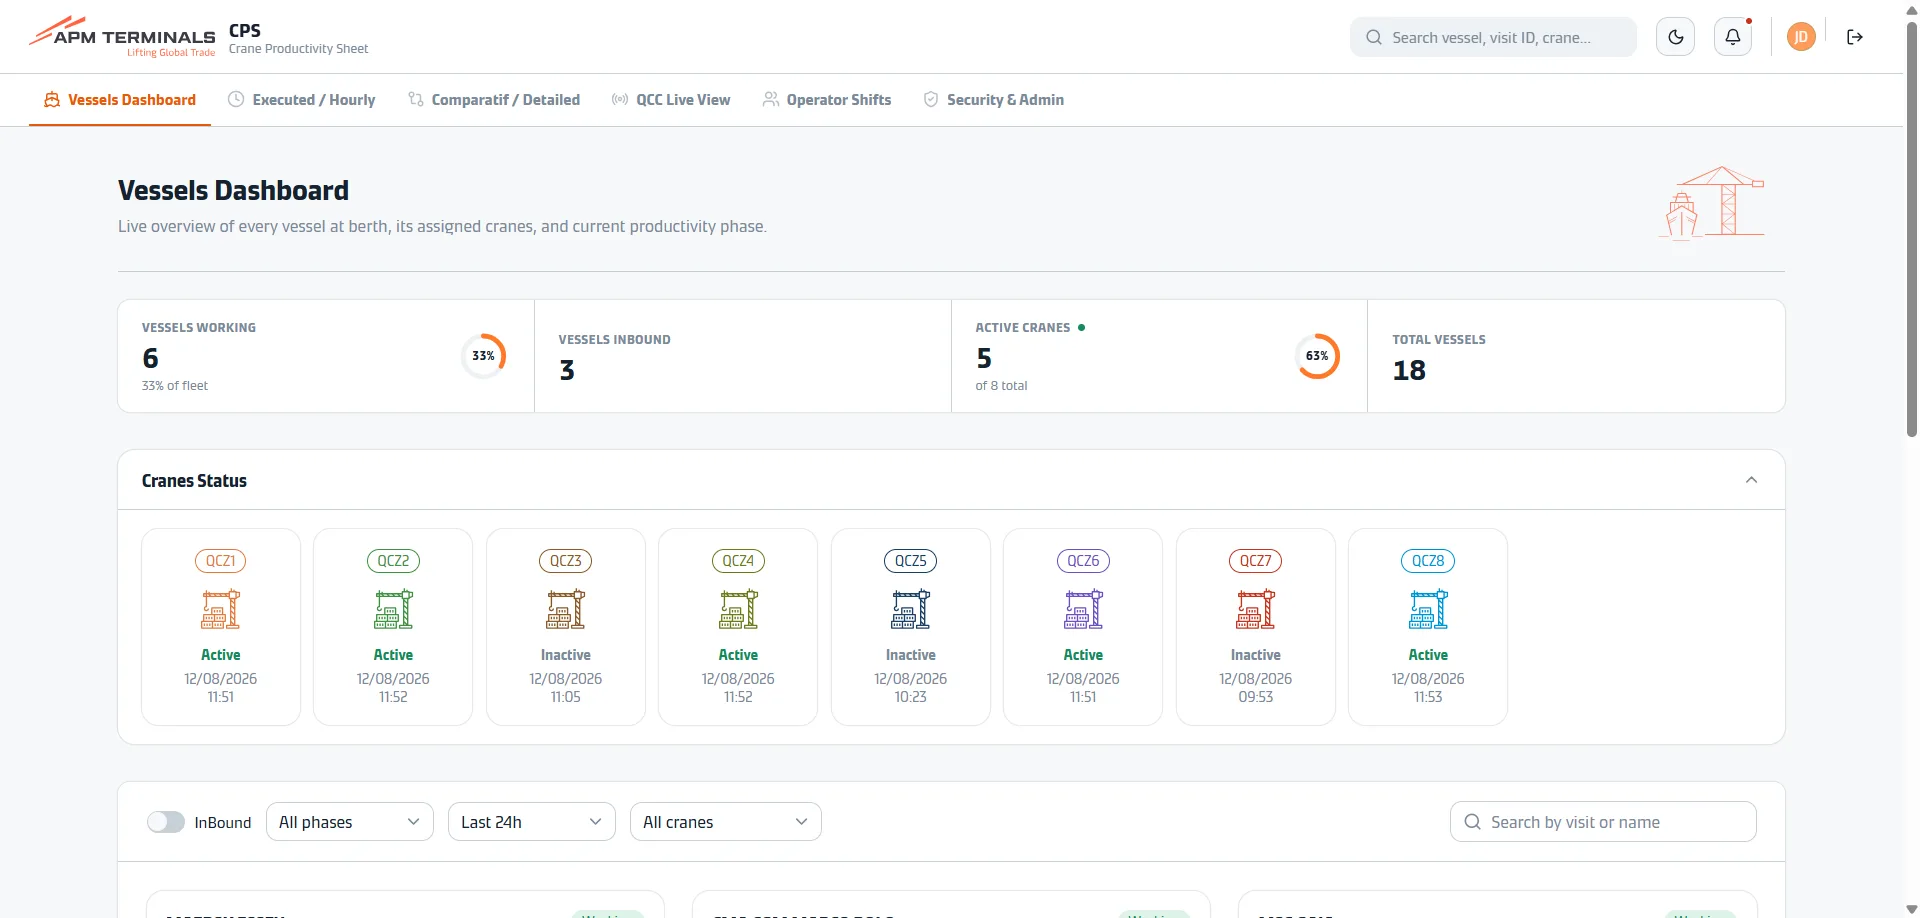The image size is (1920, 918).
Task: Click the QCZ4 crane icon
Action: [x=738, y=609]
